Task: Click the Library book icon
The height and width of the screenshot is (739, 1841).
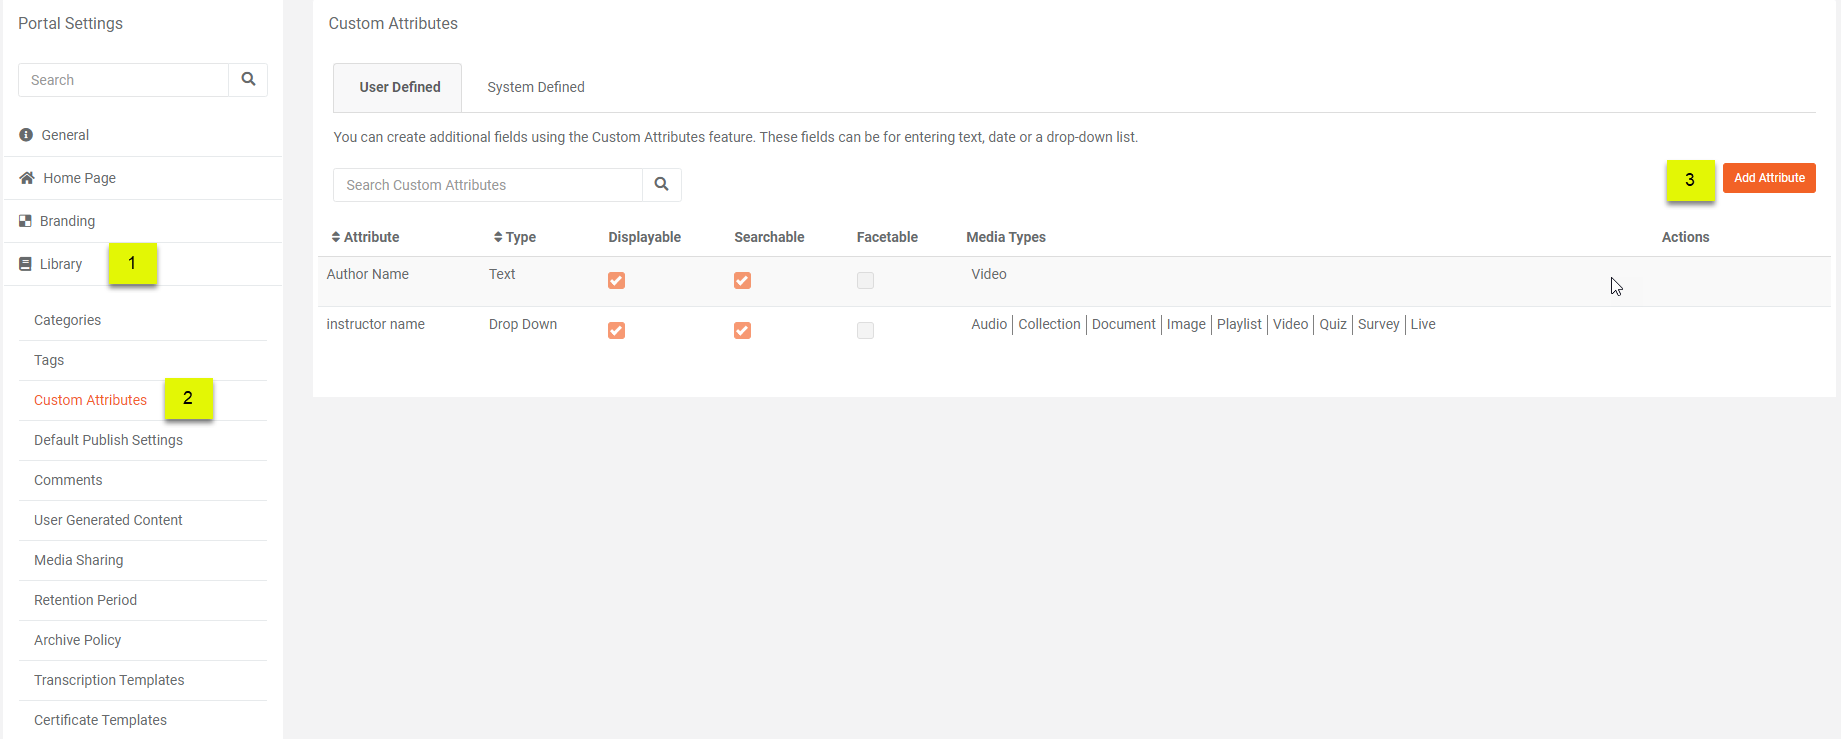Action: tap(26, 264)
